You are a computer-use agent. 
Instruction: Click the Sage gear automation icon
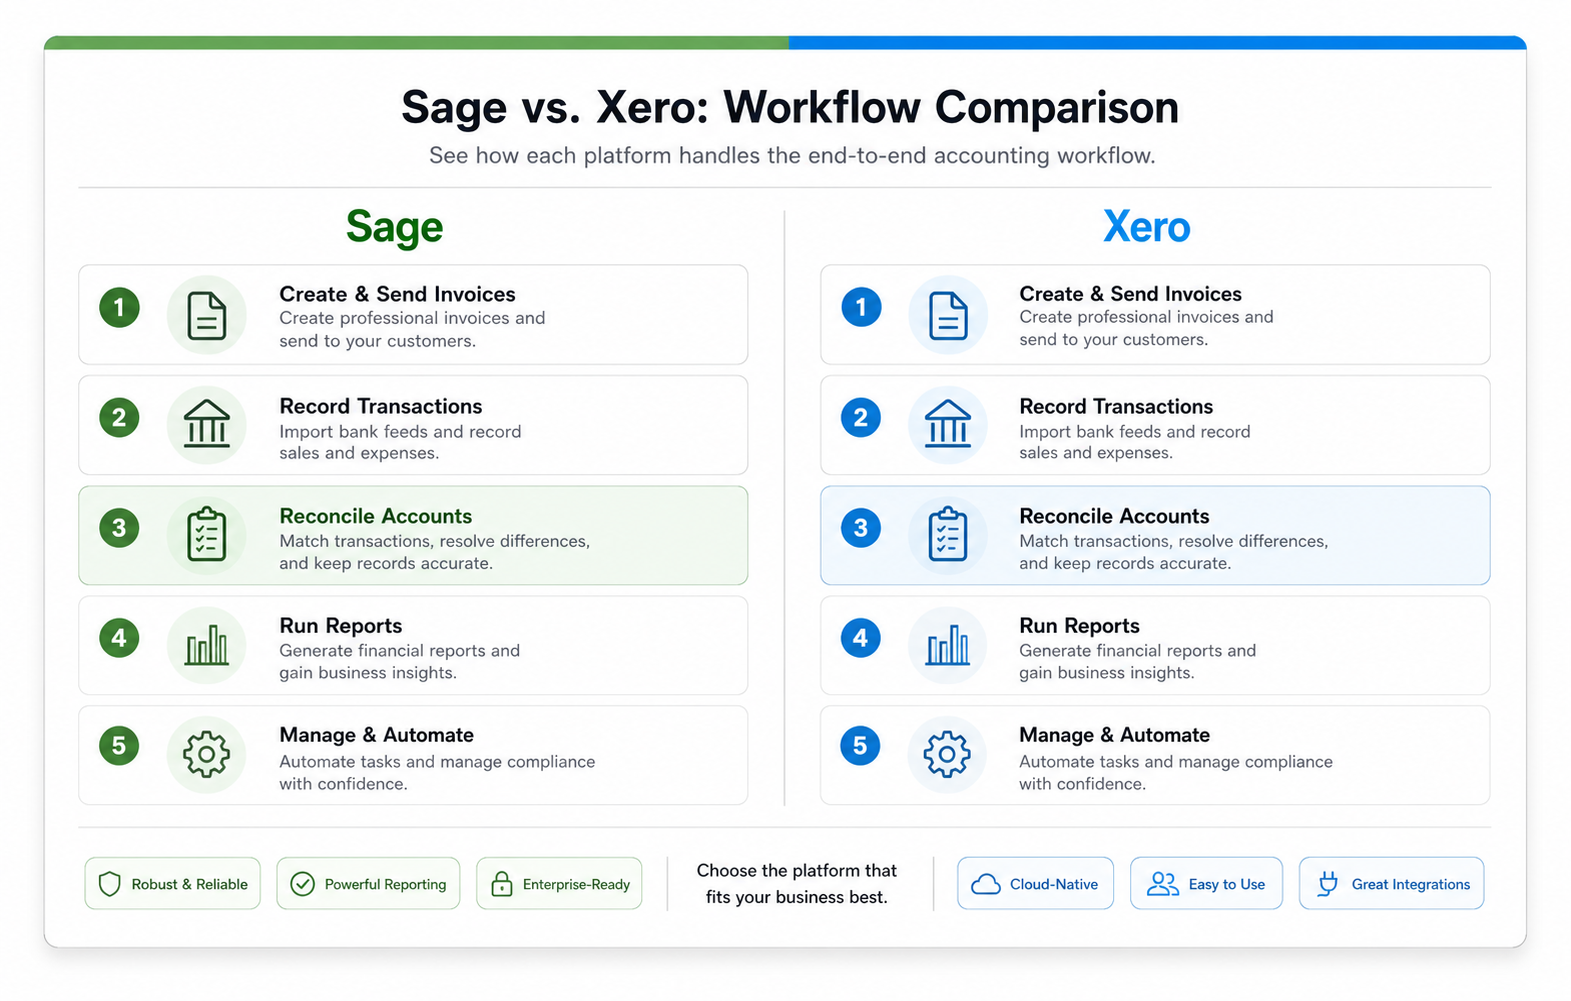pos(207,754)
